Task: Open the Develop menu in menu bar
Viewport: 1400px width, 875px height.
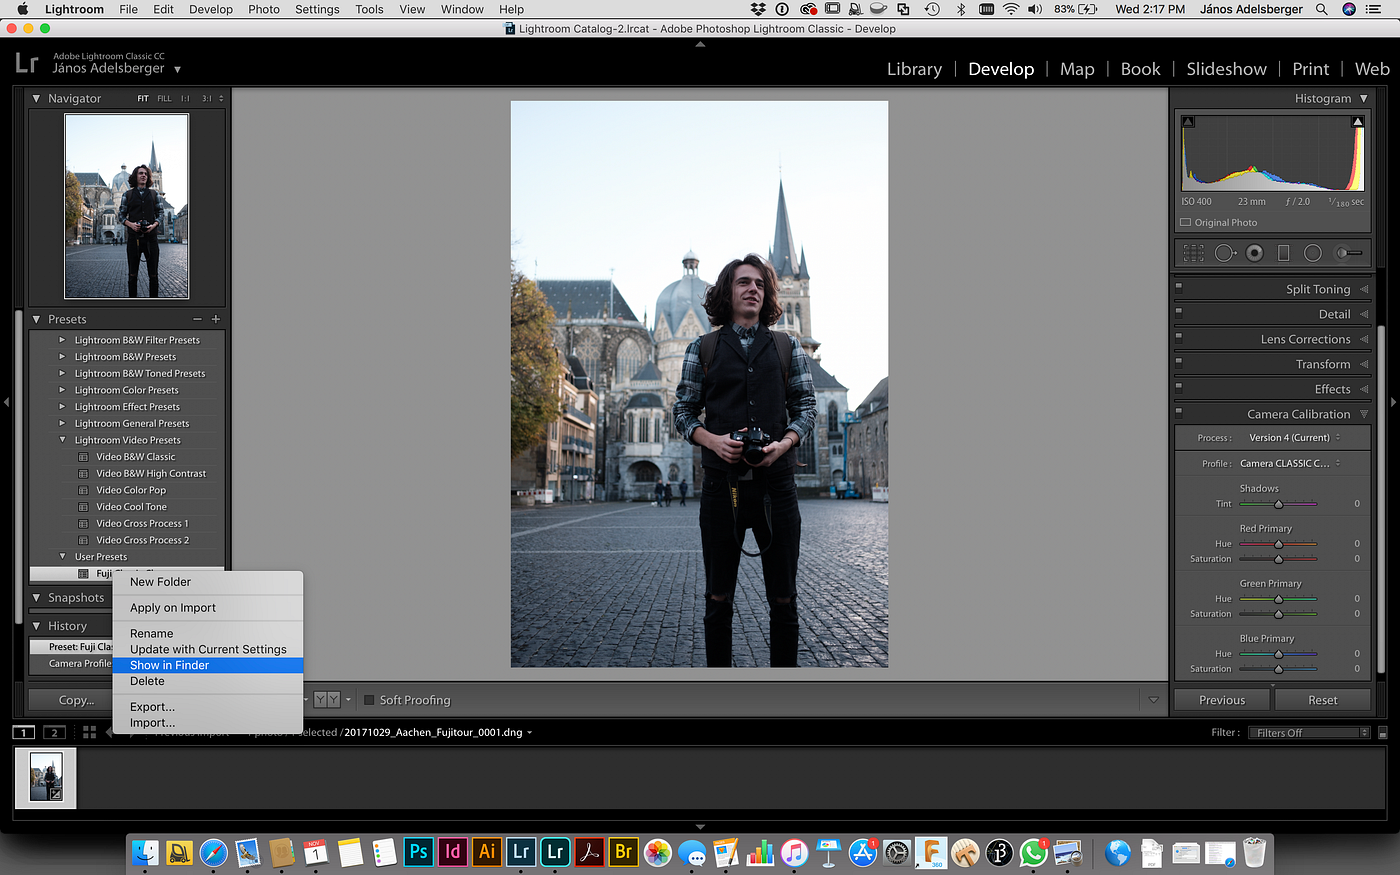Action: (x=211, y=9)
